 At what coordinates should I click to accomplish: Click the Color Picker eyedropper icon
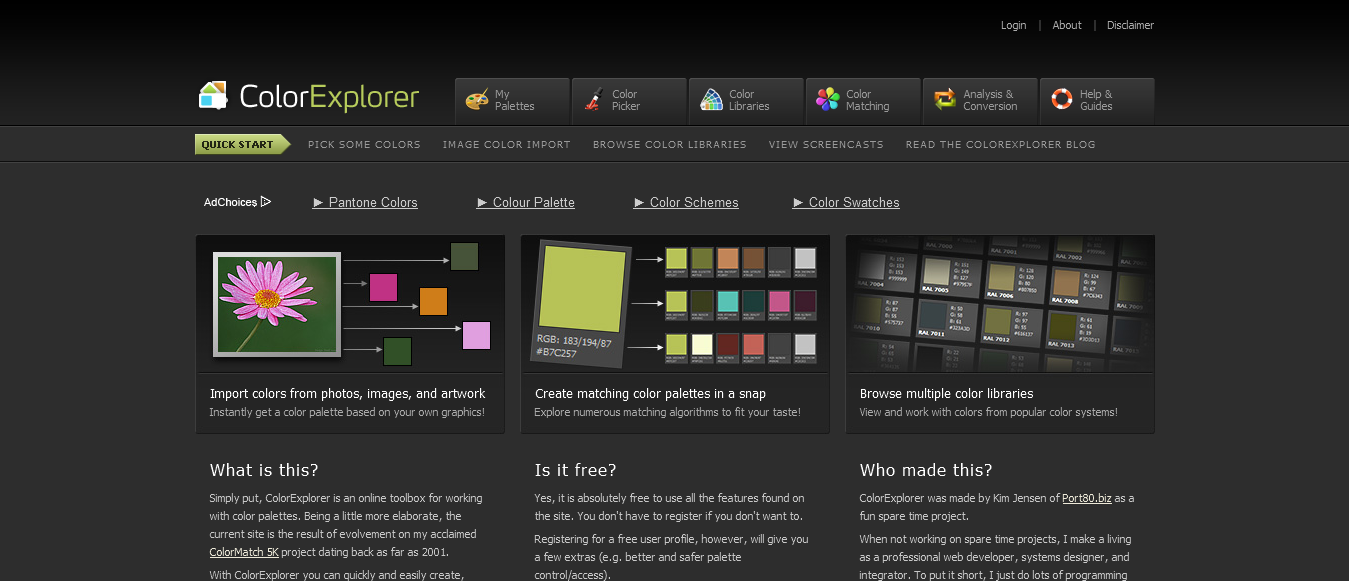594,99
